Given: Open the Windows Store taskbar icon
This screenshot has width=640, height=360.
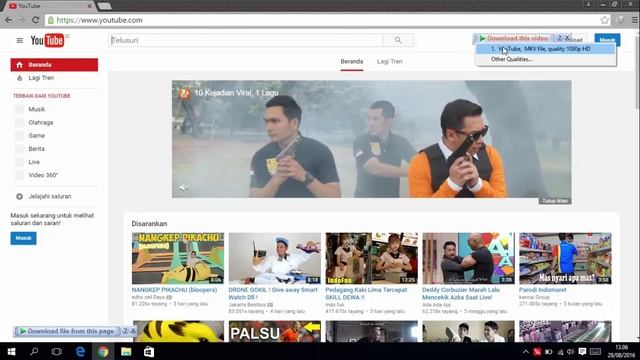Looking at the screenshot, I should (149, 351).
